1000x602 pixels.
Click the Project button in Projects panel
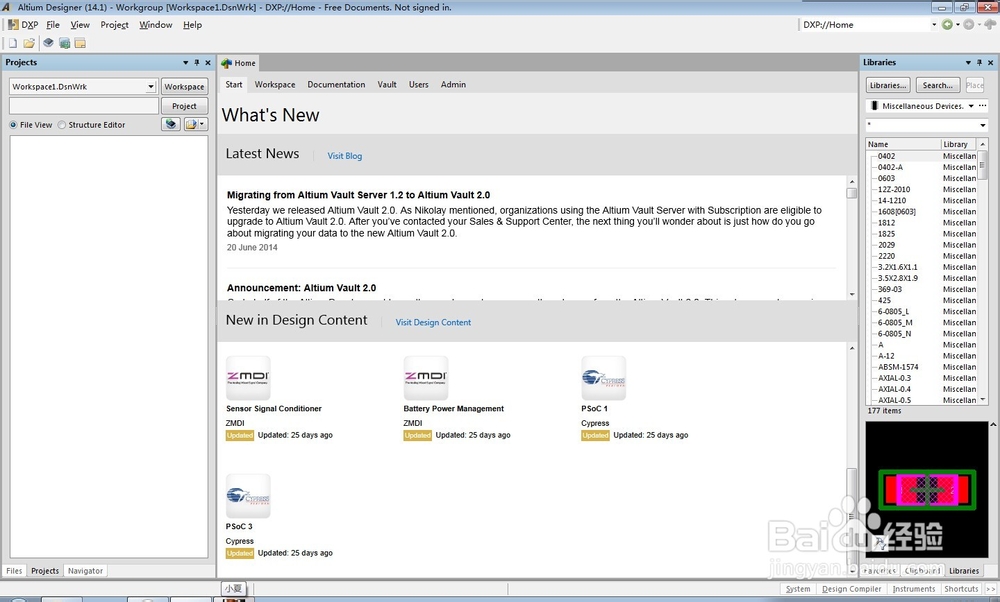click(x=184, y=106)
